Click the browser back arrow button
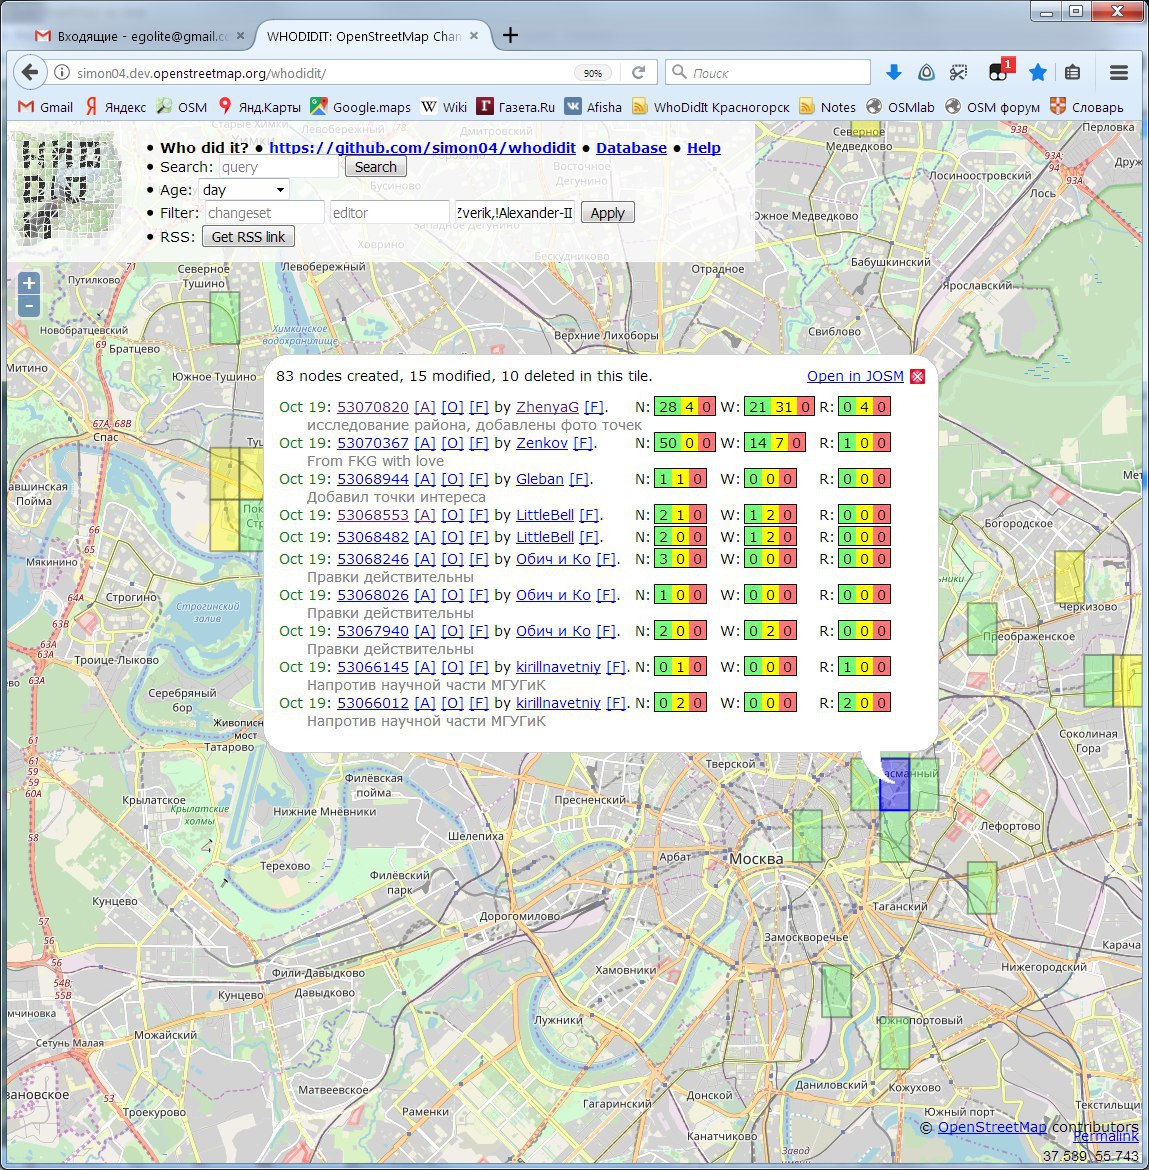Screen dimensions: 1149x1170 click(29, 72)
